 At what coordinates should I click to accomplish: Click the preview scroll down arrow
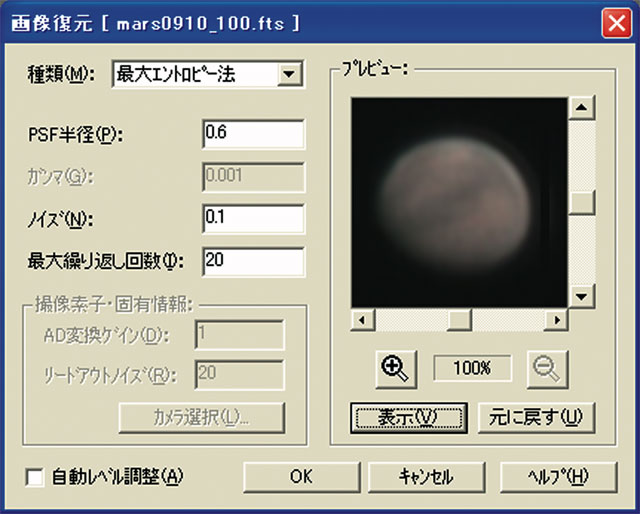tap(580, 298)
